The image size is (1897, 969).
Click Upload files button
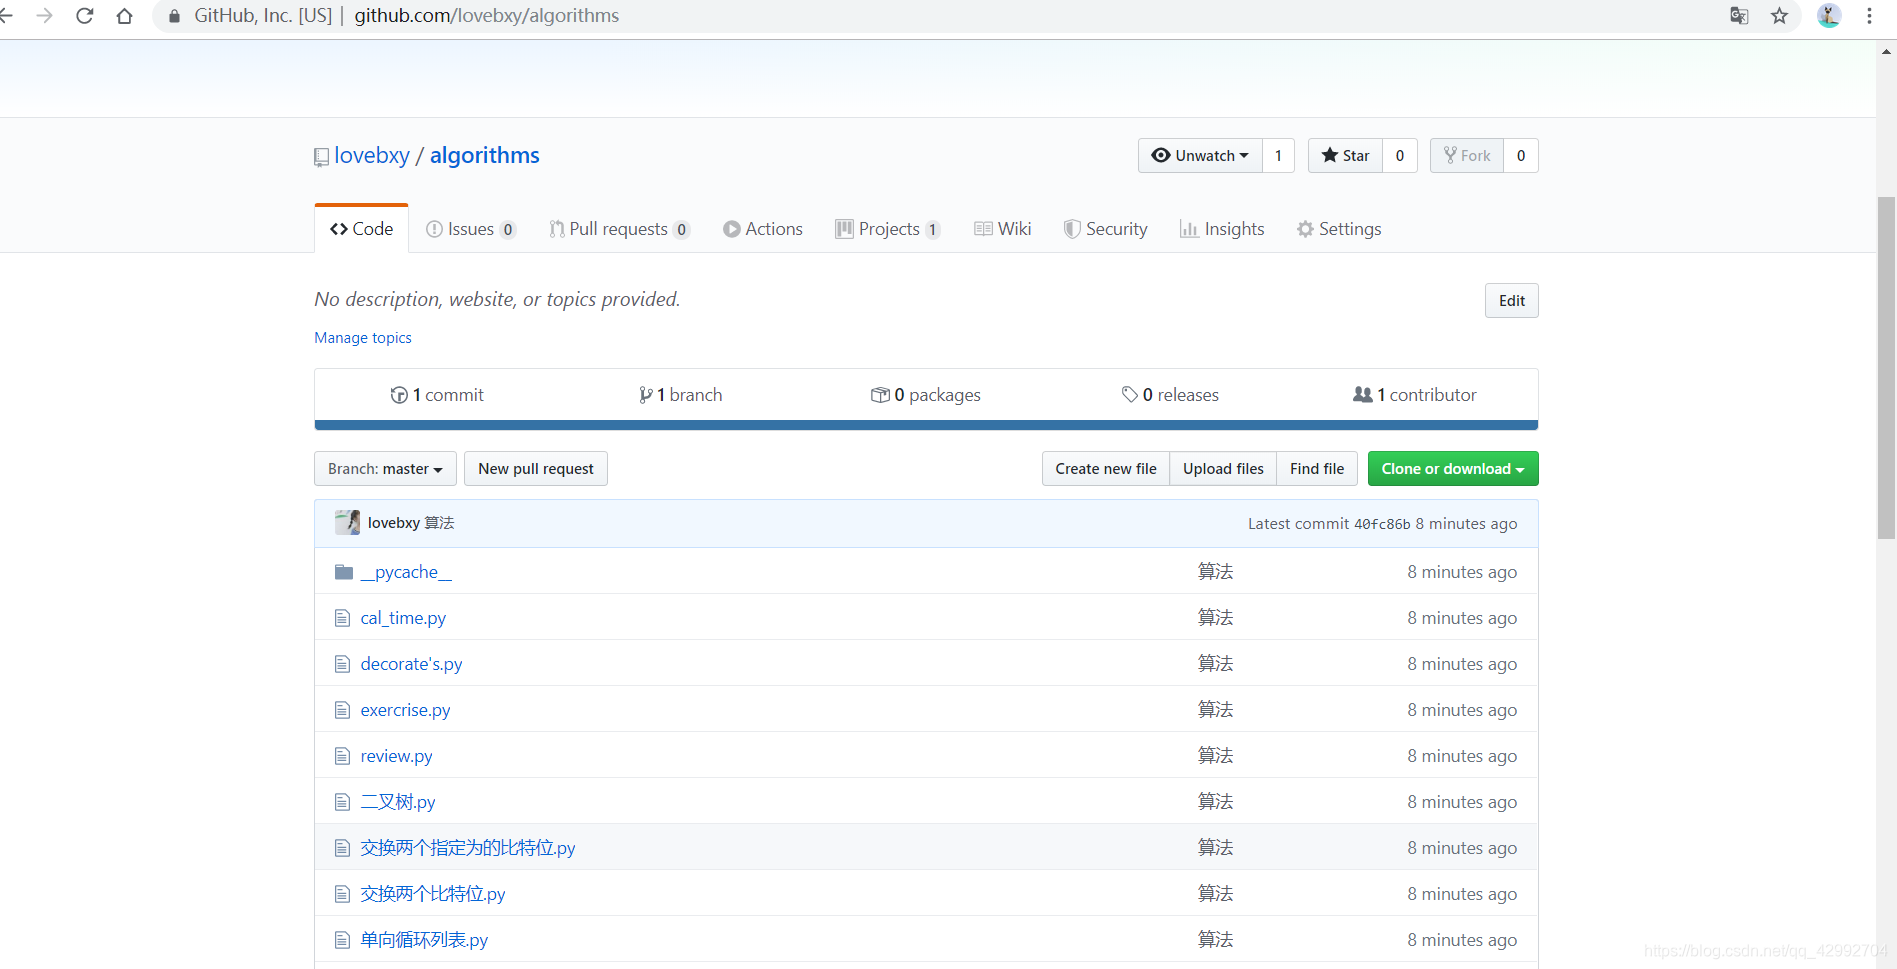1223,469
